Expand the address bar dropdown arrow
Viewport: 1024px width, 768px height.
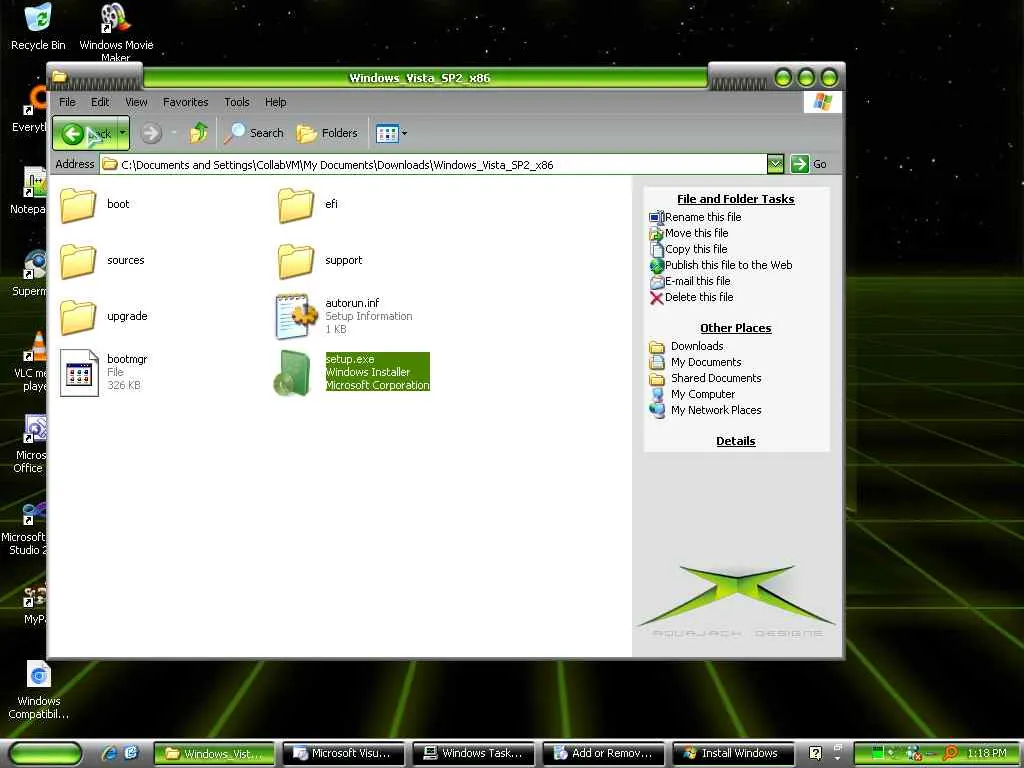point(775,165)
